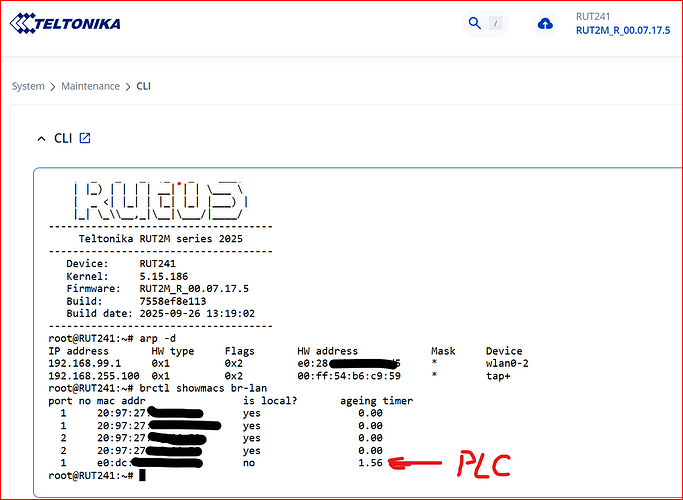Click the red PLC handwritten label

(482, 465)
